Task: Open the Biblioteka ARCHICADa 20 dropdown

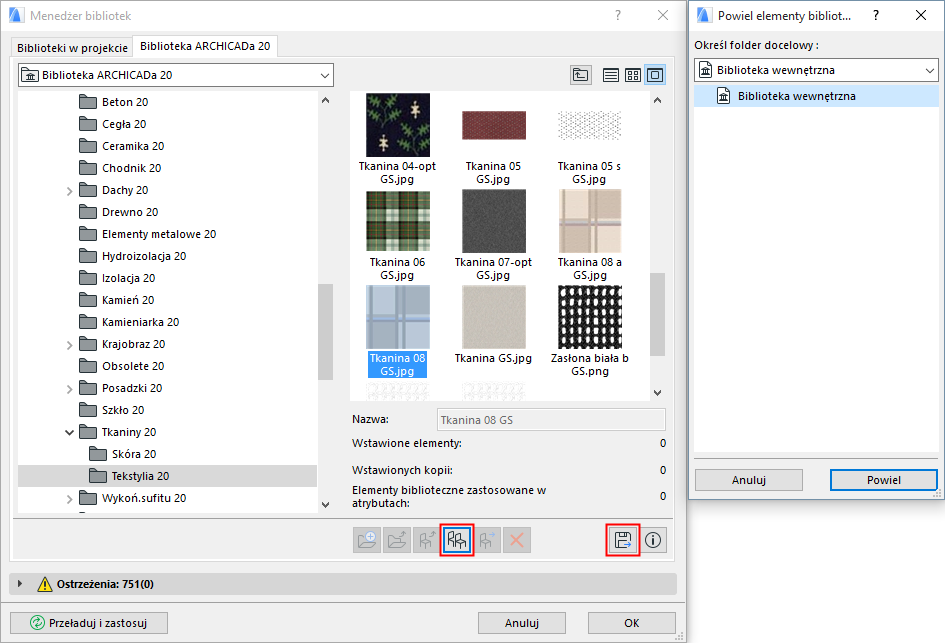Action: 175,75
